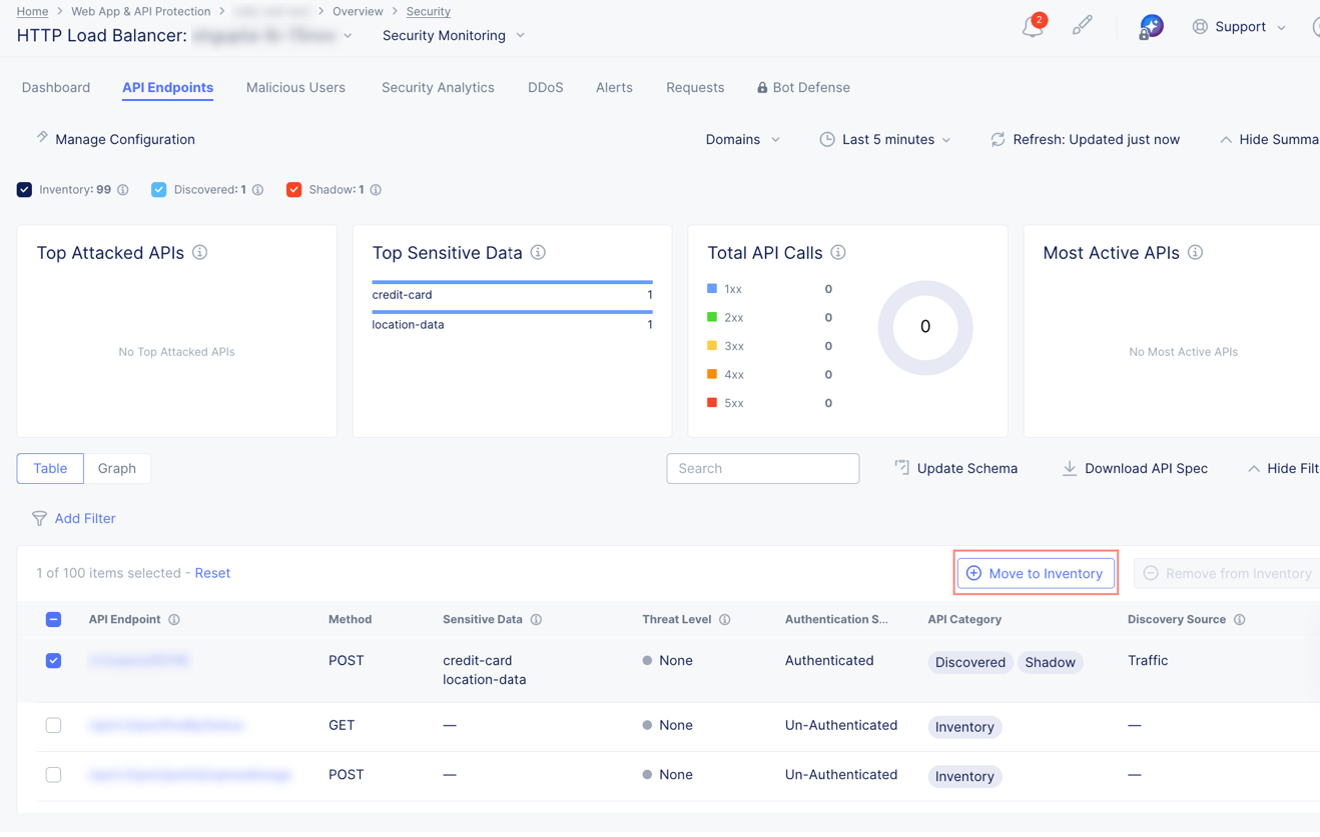Click Download API Spec
The width and height of the screenshot is (1320, 837).
coord(1135,468)
